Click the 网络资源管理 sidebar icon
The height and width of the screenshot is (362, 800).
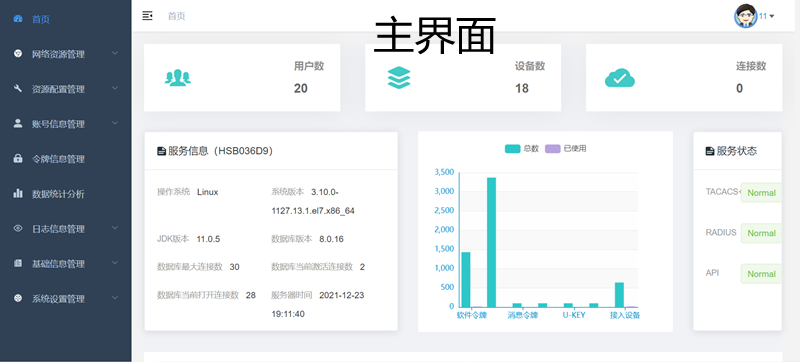click(x=18, y=54)
